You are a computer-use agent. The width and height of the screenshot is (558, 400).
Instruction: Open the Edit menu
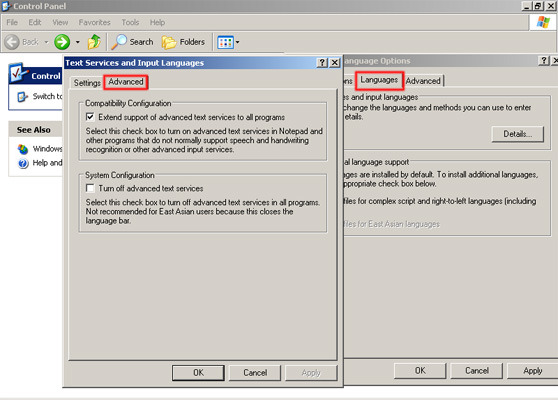point(35,22)
